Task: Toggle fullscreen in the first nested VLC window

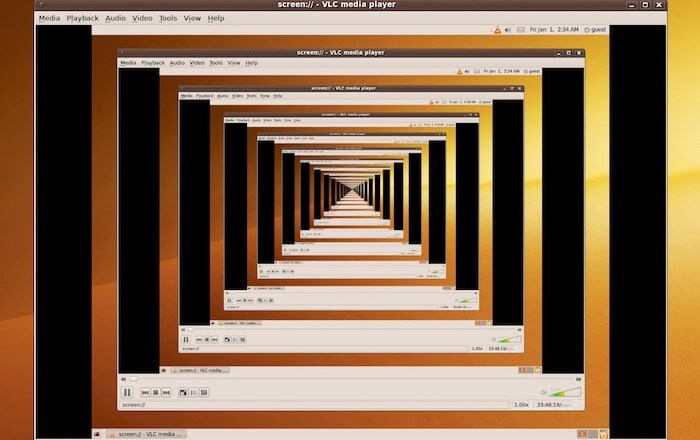Action: pos(183,392)
